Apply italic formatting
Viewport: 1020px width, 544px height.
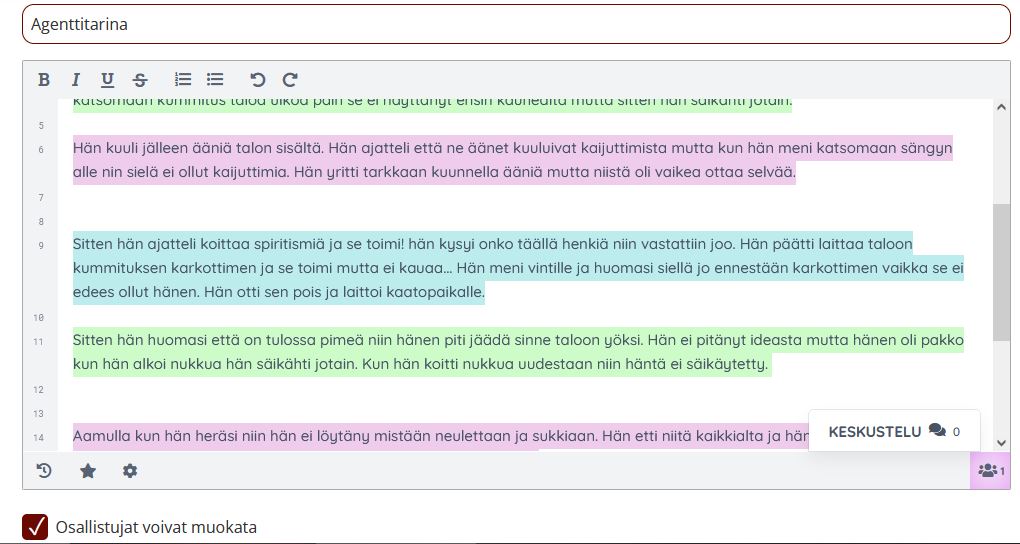(75, 80)
